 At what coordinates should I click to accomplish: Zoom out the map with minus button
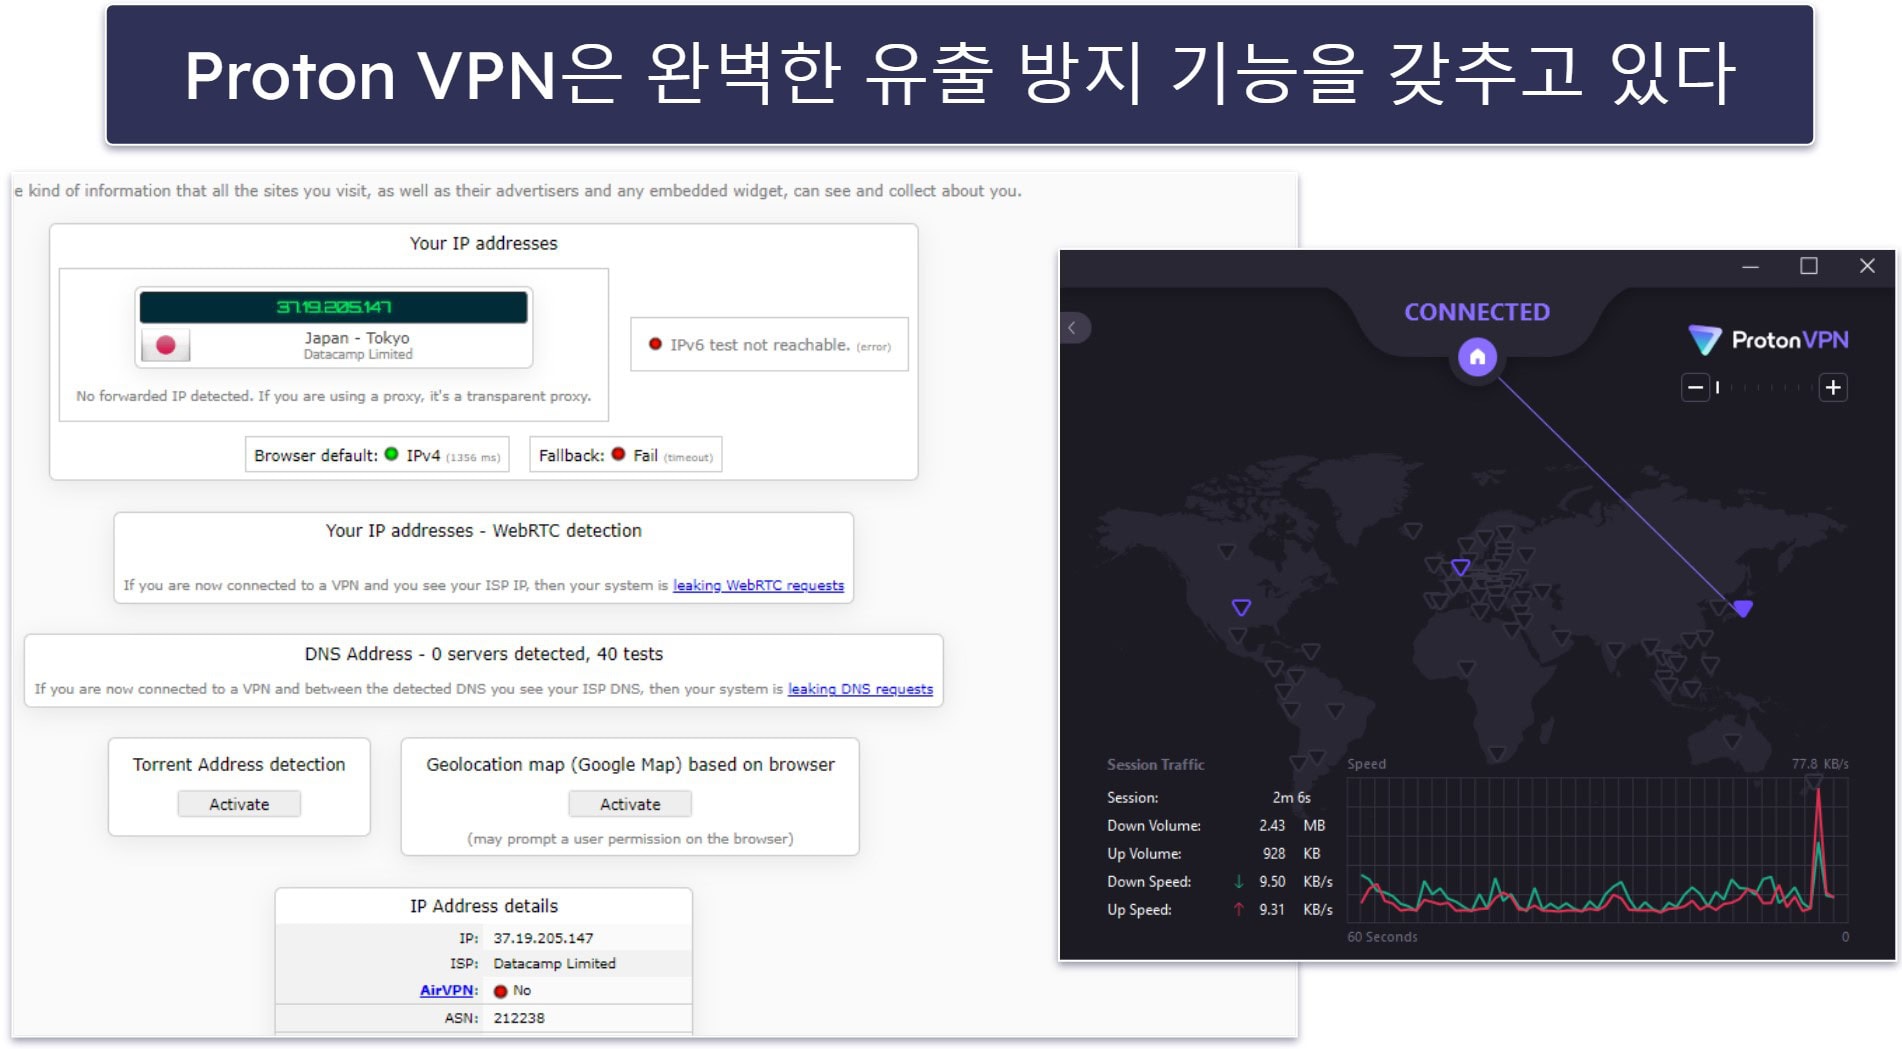click(x=1695, y=388)
